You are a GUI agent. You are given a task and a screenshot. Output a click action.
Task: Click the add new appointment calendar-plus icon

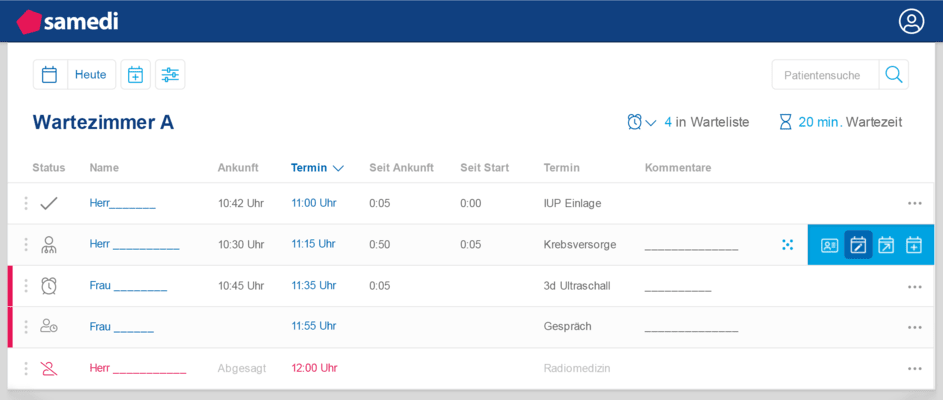(x=135, y=75)
